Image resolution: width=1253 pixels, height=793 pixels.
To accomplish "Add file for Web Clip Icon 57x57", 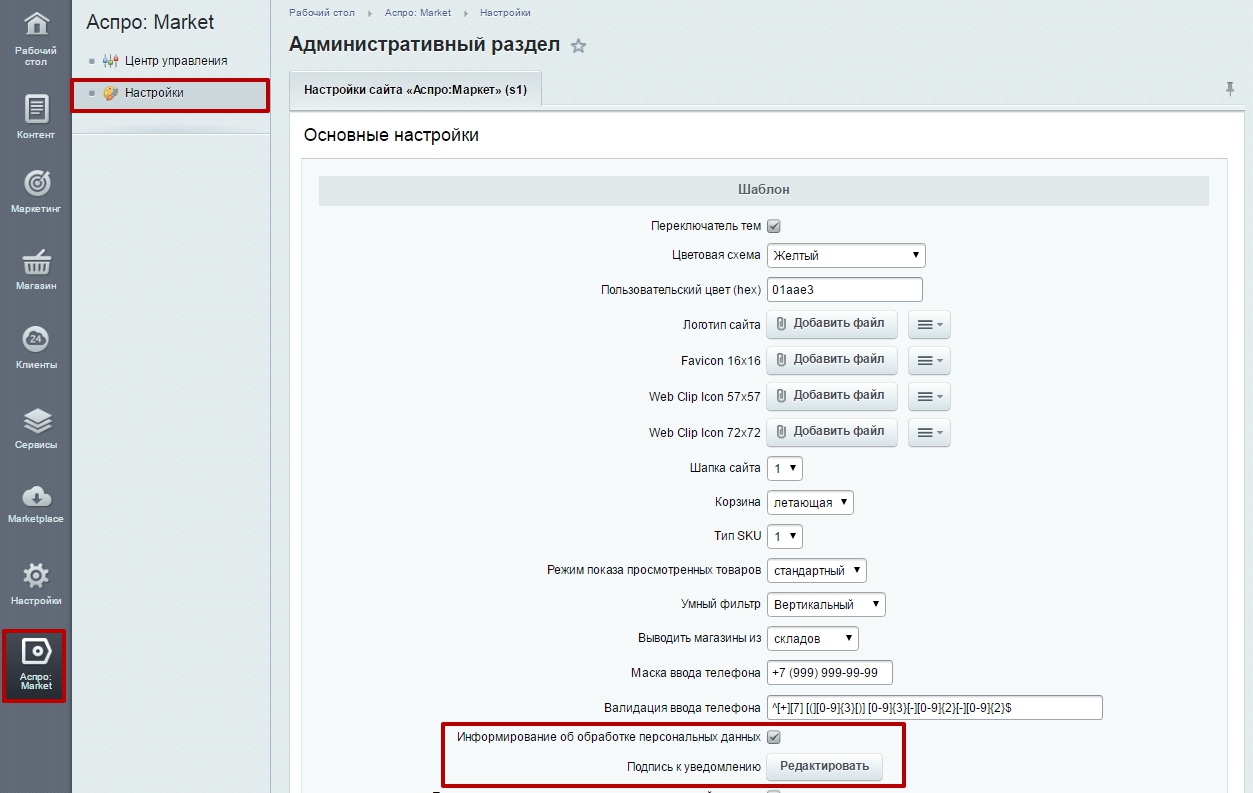I will (832, 396).
